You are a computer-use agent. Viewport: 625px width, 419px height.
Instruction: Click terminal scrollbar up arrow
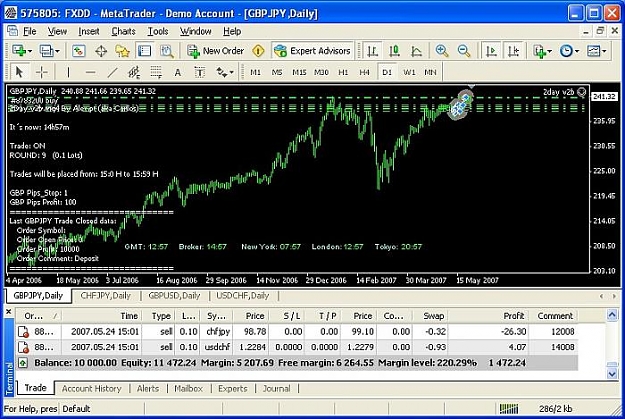612,315
